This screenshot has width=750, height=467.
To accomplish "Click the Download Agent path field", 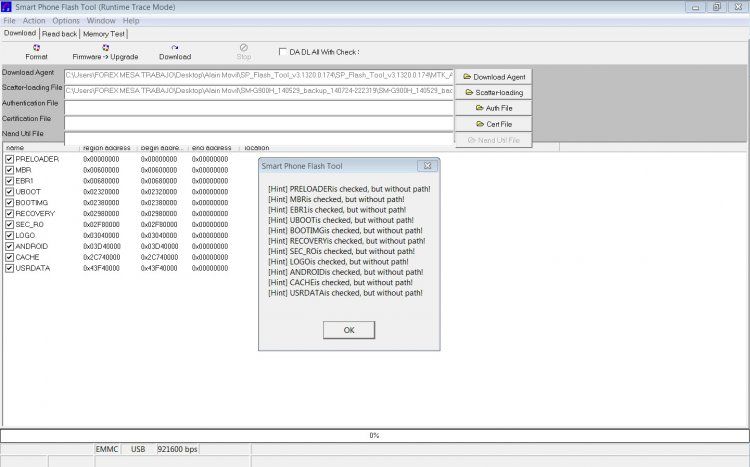I will [x=259, y=76].
